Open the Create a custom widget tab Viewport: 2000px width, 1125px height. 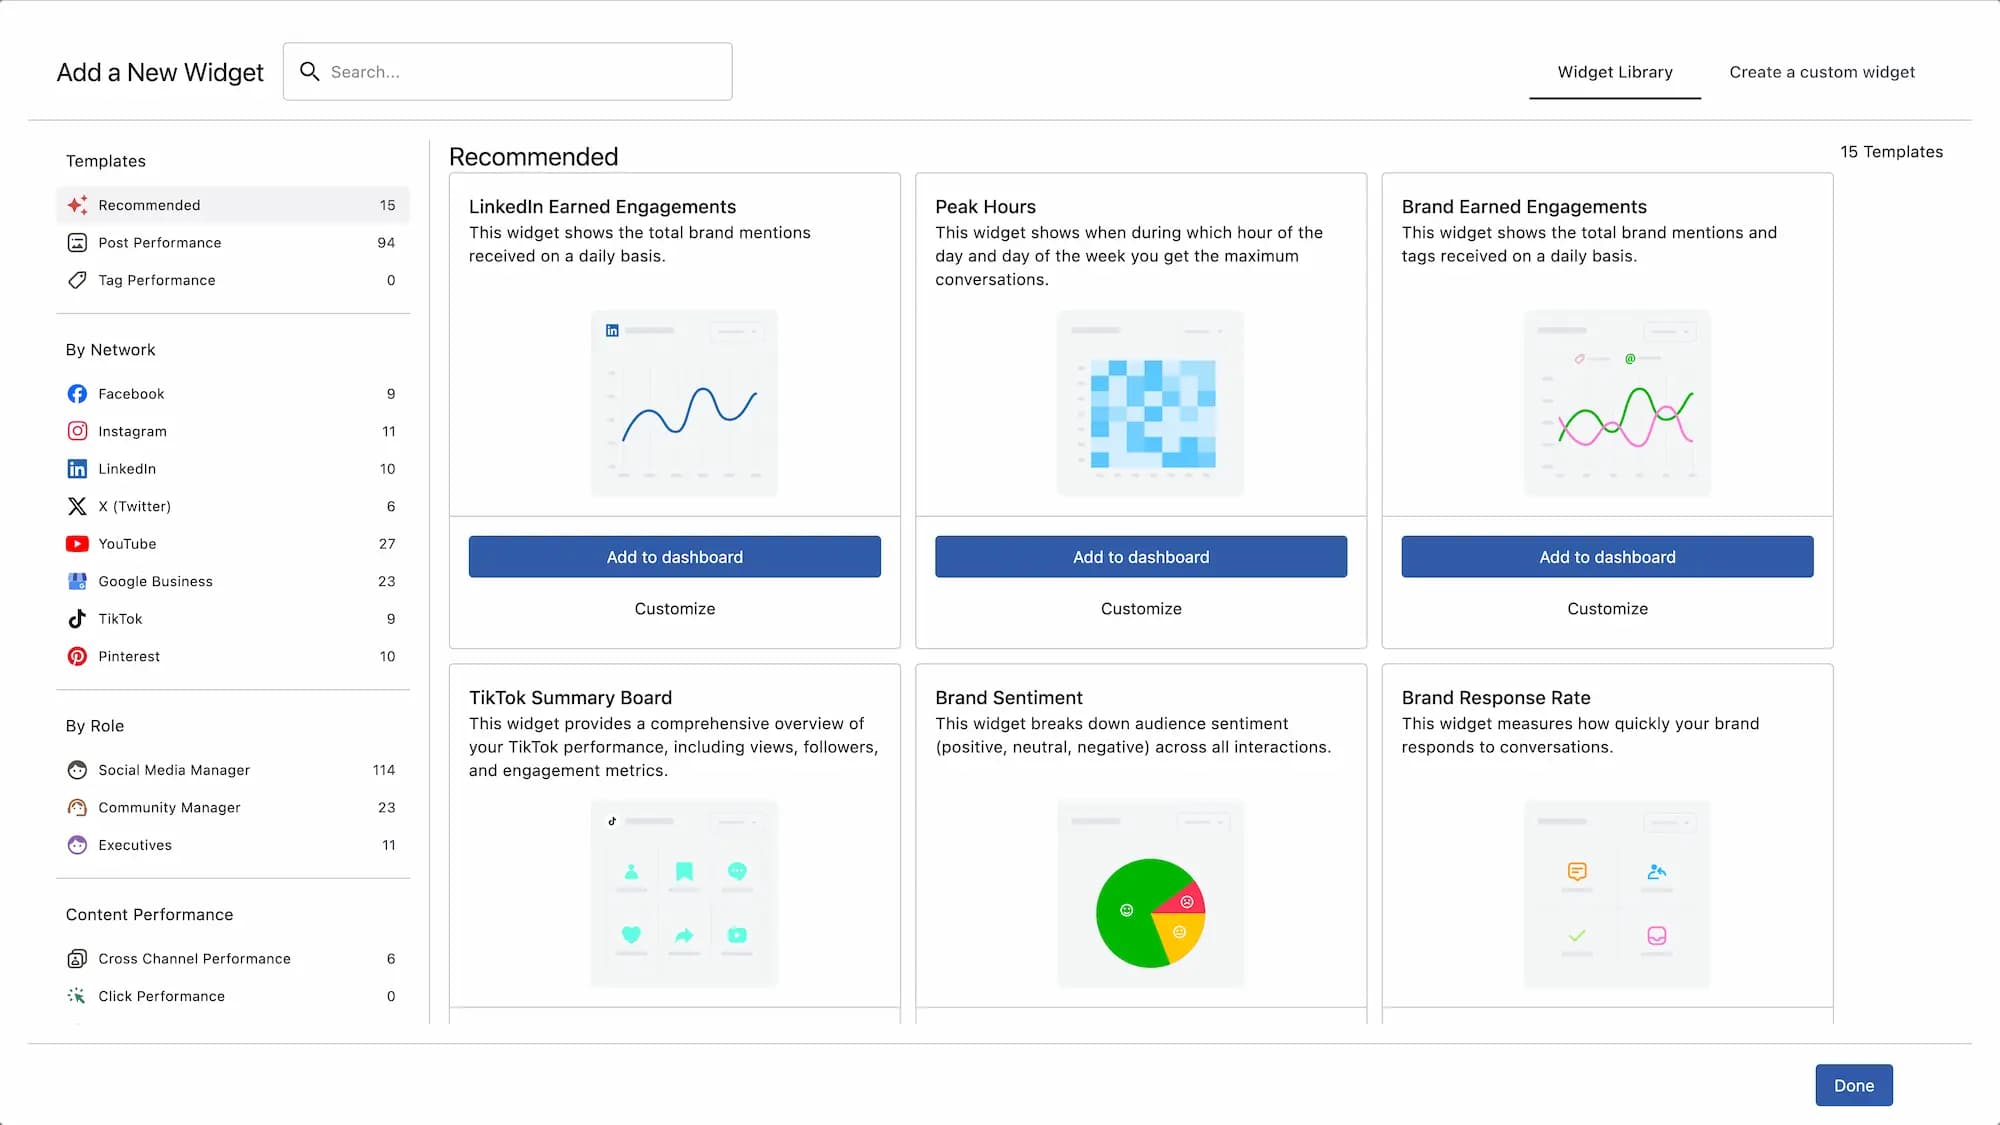(x=1822, y=72)
